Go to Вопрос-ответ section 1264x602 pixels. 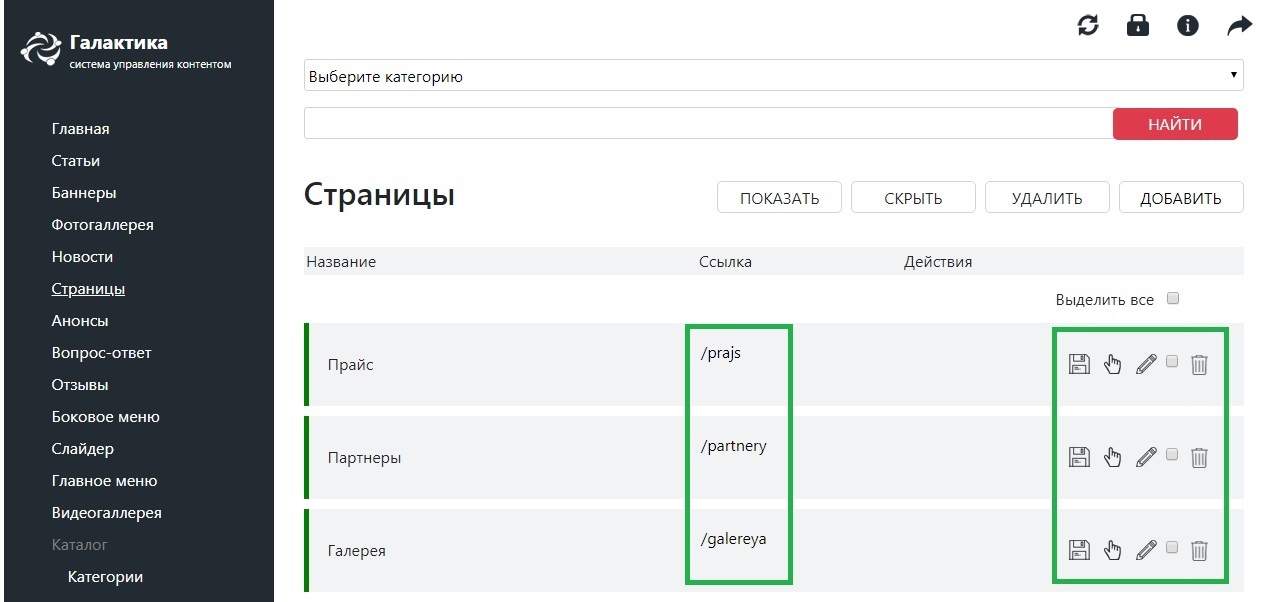pyautogui.click(x=102, y=353)
